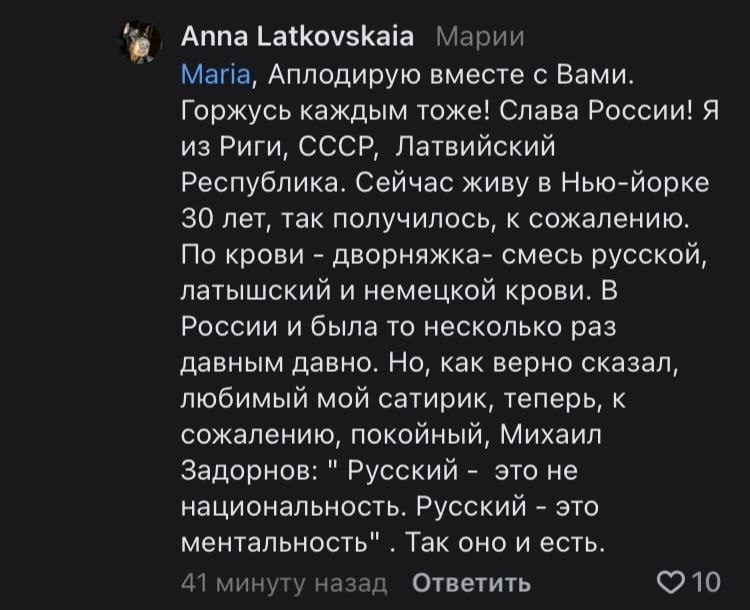Click the "41 минуту назад" timestamp
This screenshot has height=610, width=750.
tap(282, 582)
